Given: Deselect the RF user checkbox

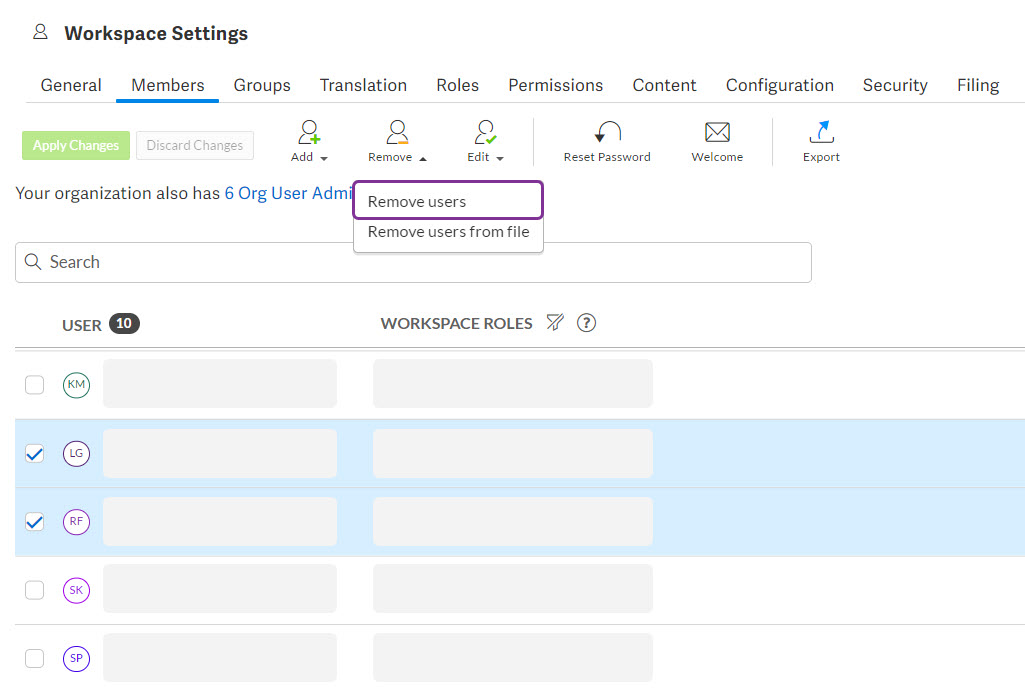Looking at the screenshot, I should pos(34,521).
